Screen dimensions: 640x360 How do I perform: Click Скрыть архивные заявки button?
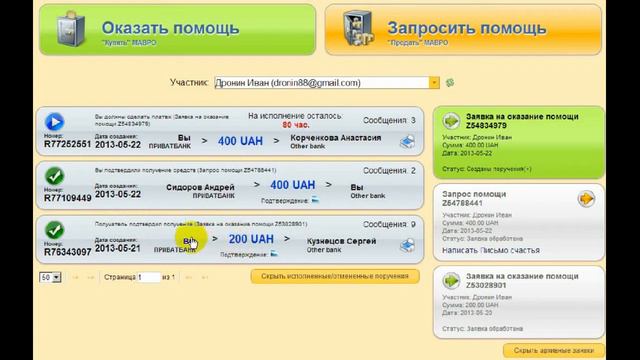(553, 350)
